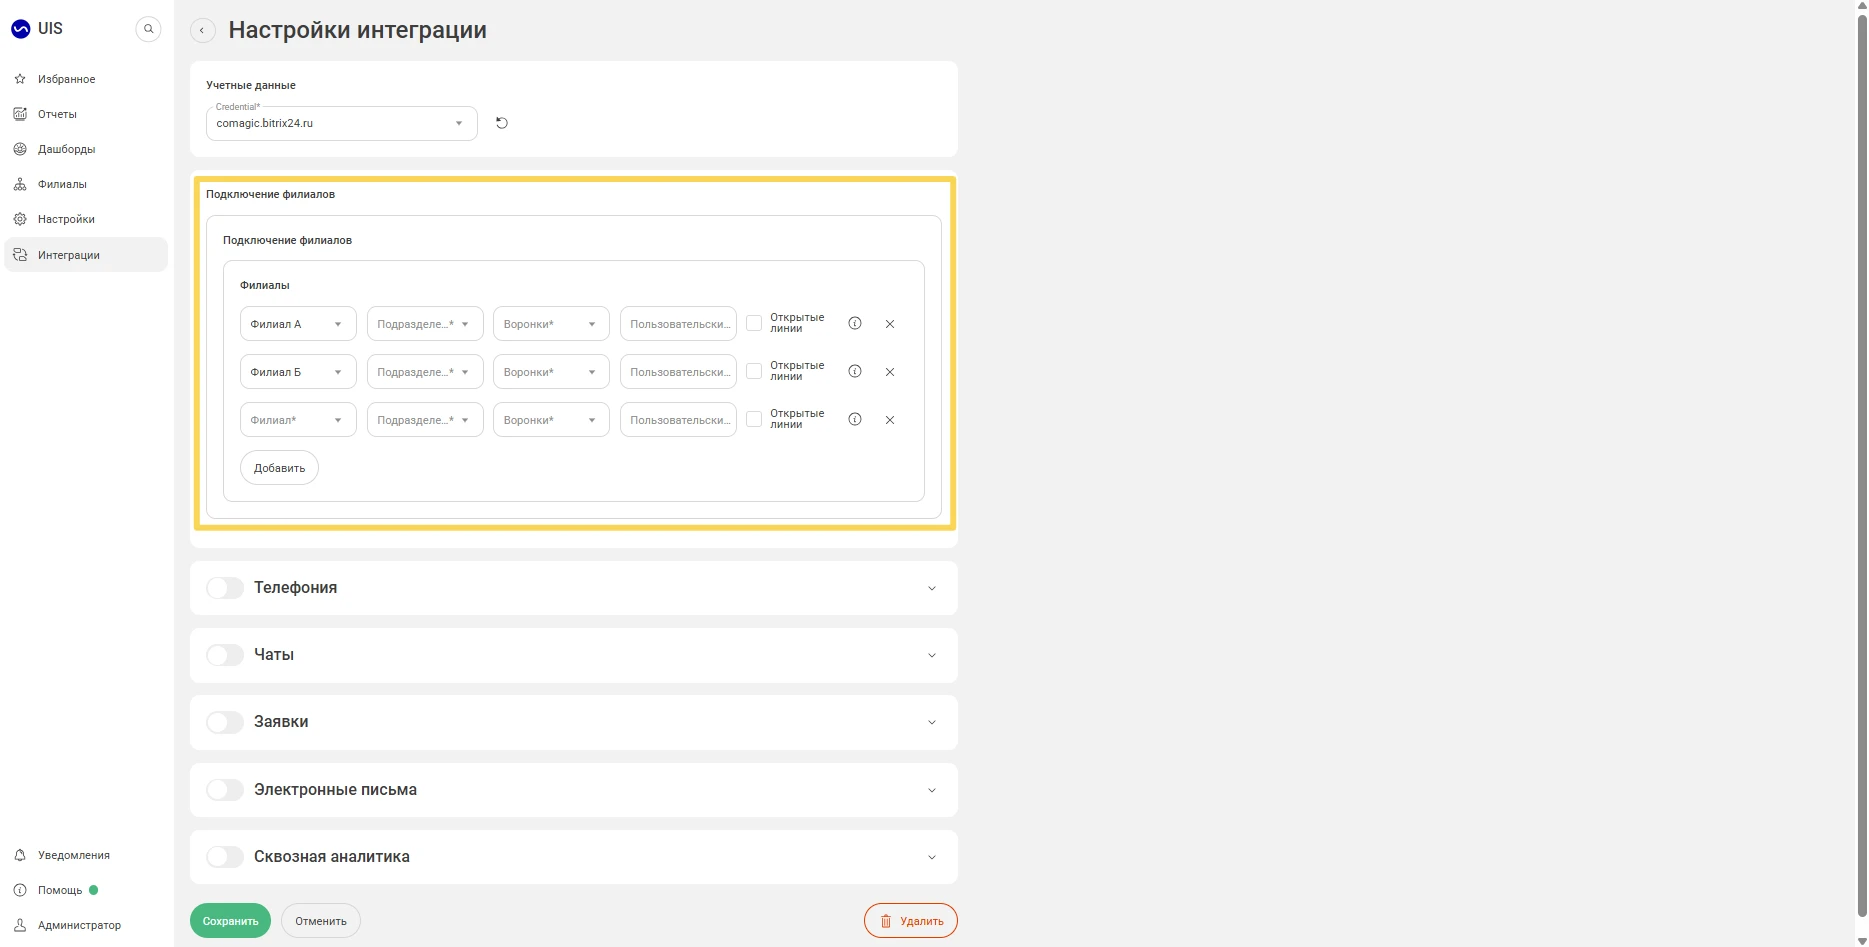Viewport: 1869px width, 947px height.
Task: Show info icon in empty Филиал row
Action: click(855, 419)
